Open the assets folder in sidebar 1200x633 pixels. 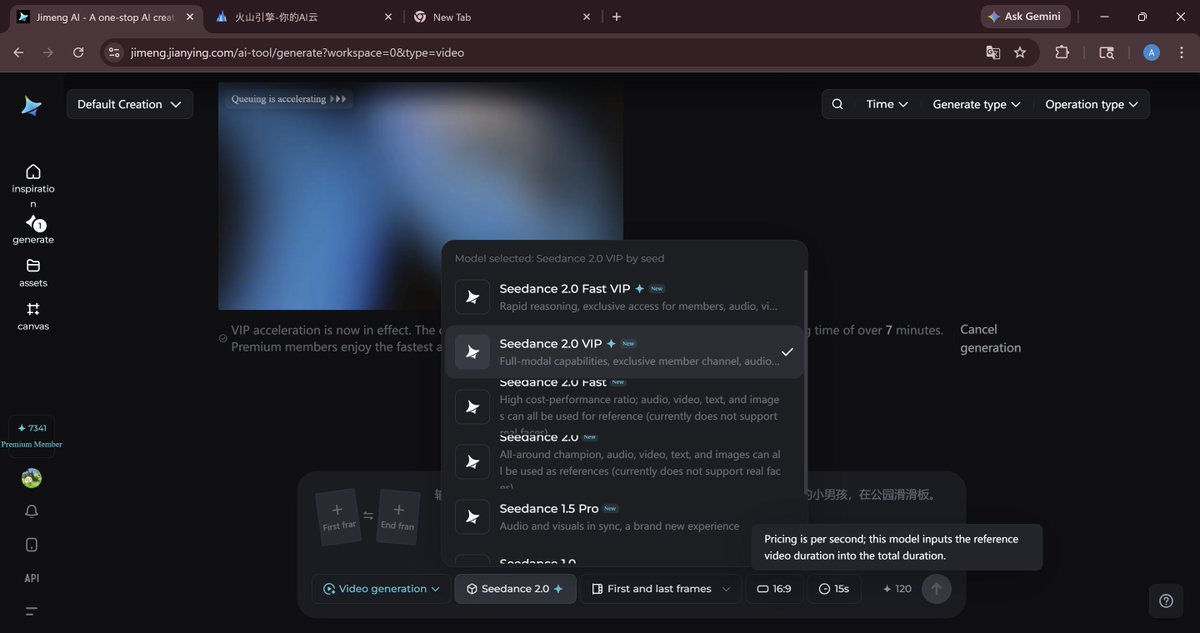pyautogui.click(x=33, y=273)
